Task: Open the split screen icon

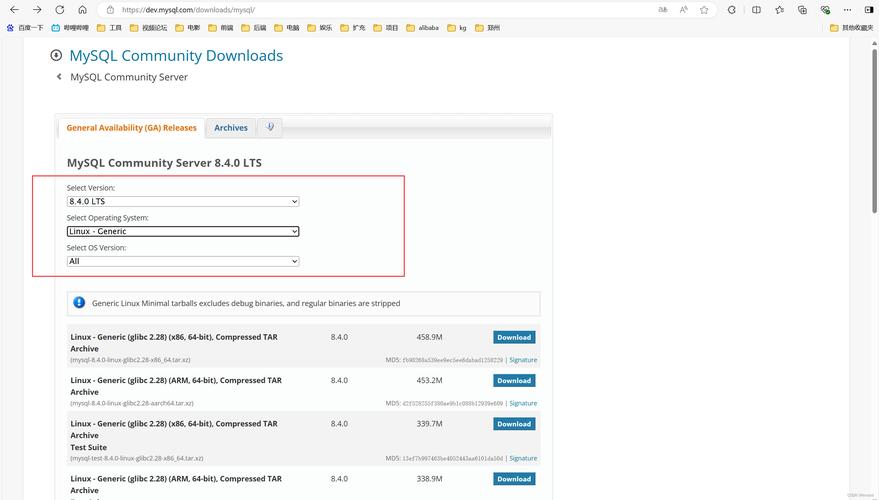Action: tap(756, 10)
